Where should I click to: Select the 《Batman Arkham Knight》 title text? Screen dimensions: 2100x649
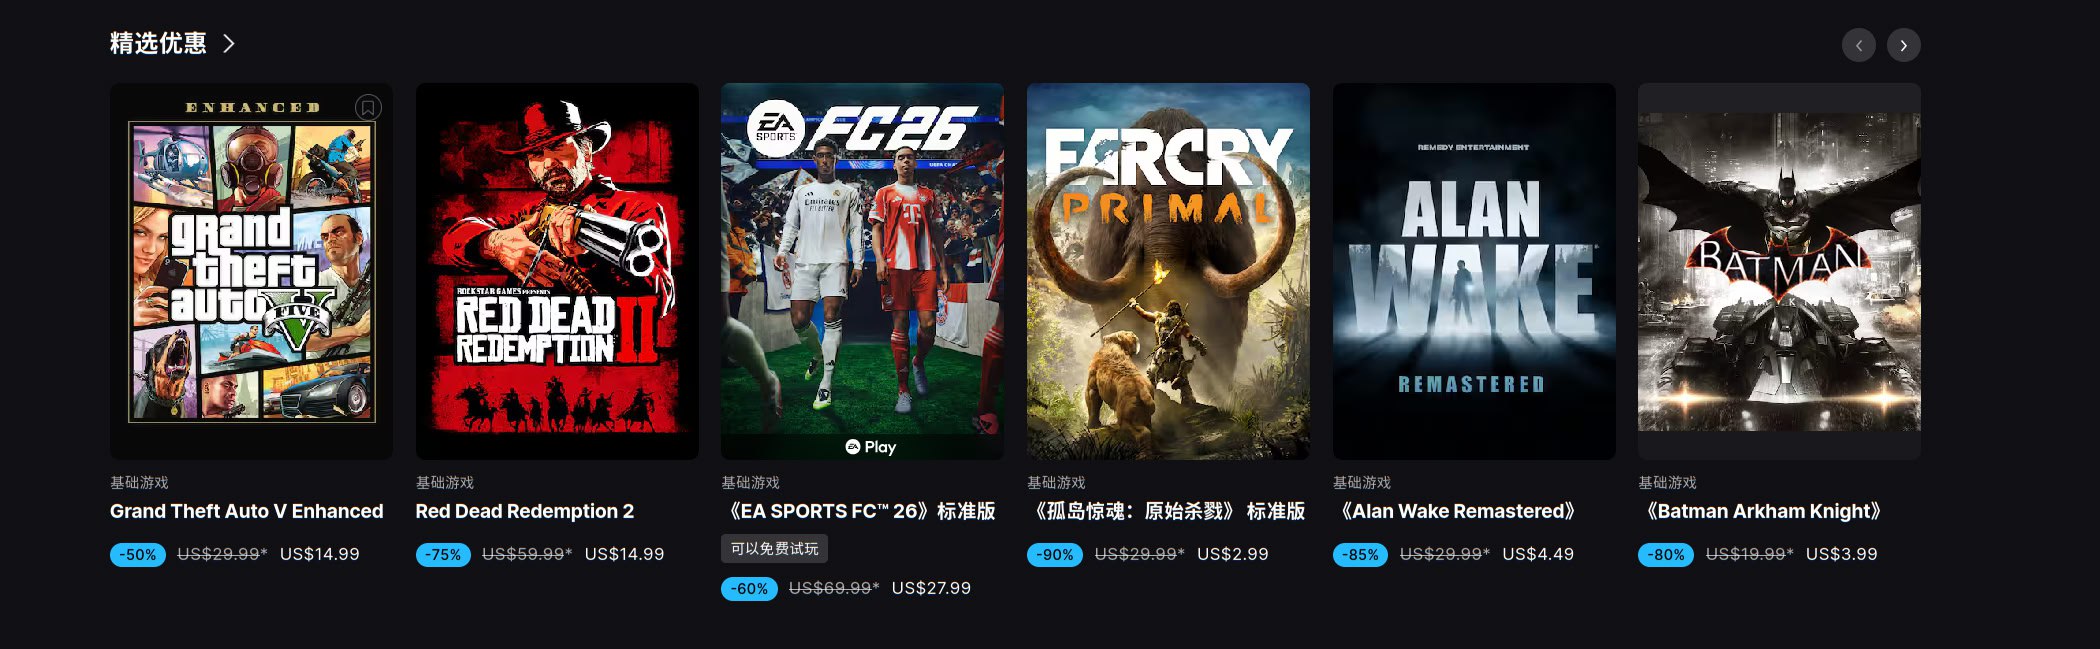point(1763,511)
